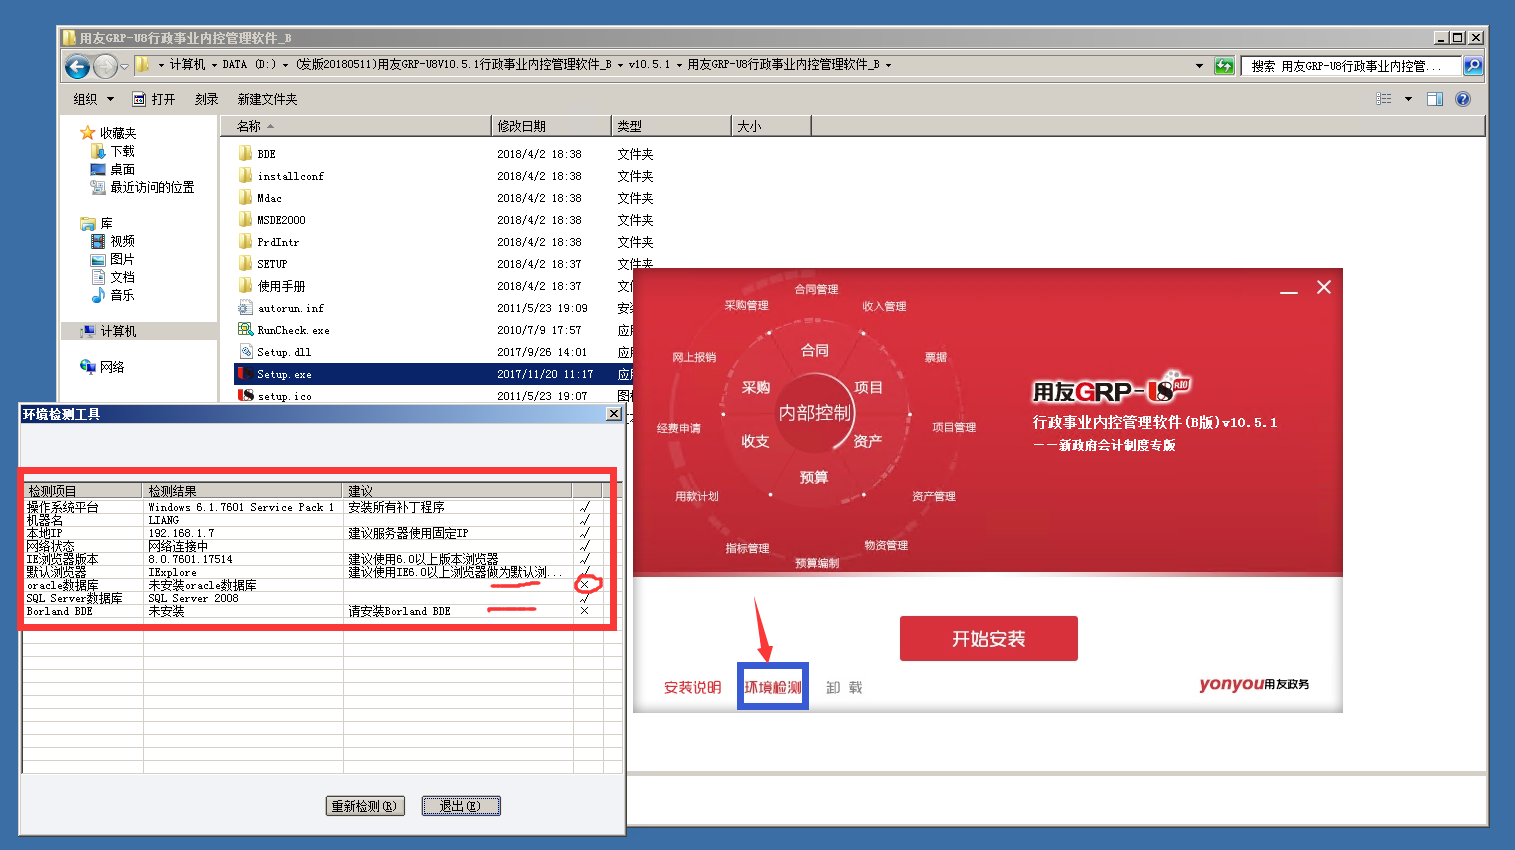Open the recent locations dropdown arrow

[125, 66]
